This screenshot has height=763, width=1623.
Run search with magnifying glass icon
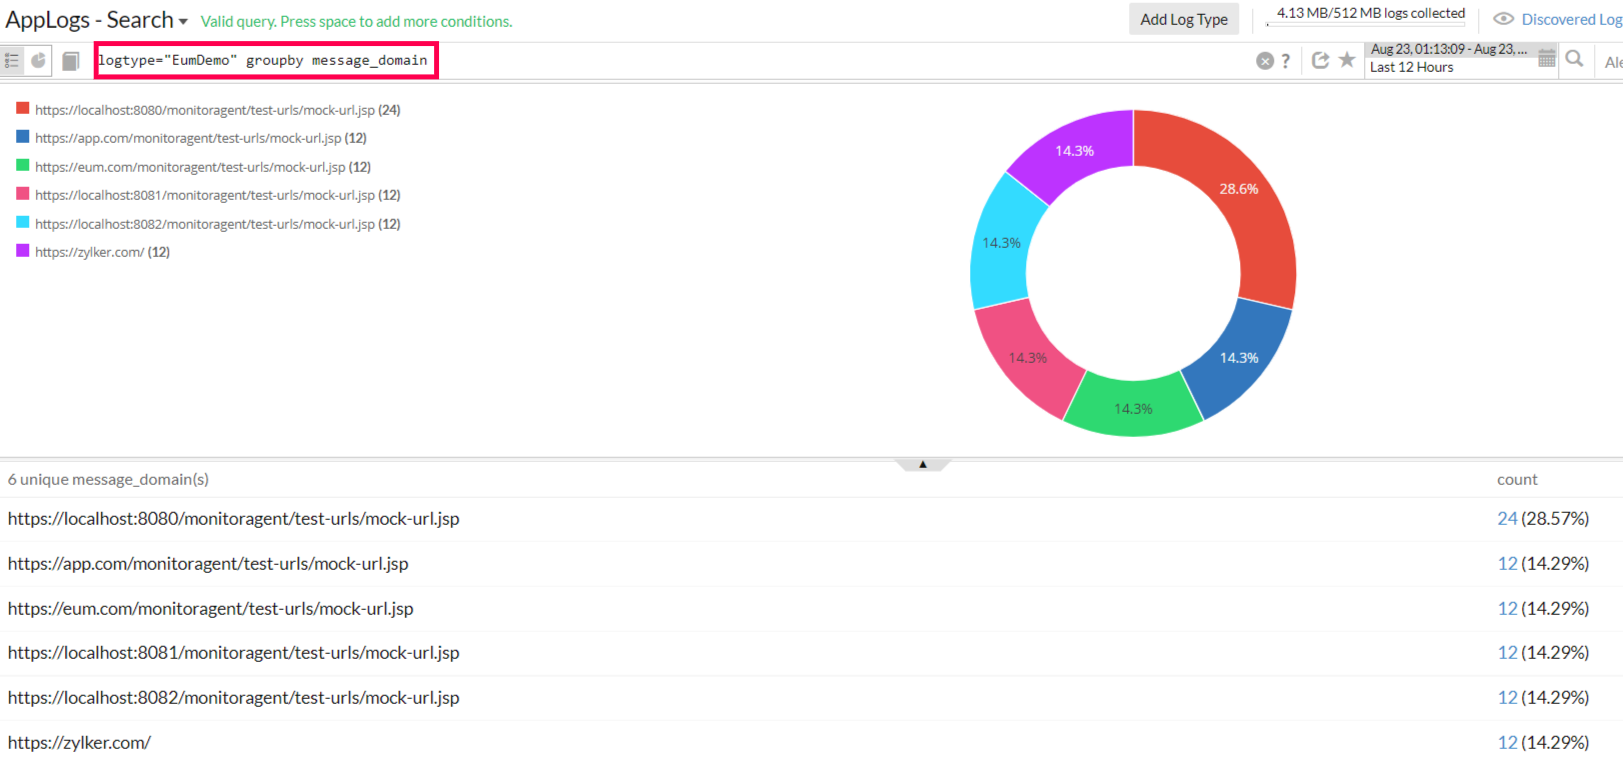pyautogui.click(x=1574, y=59)
